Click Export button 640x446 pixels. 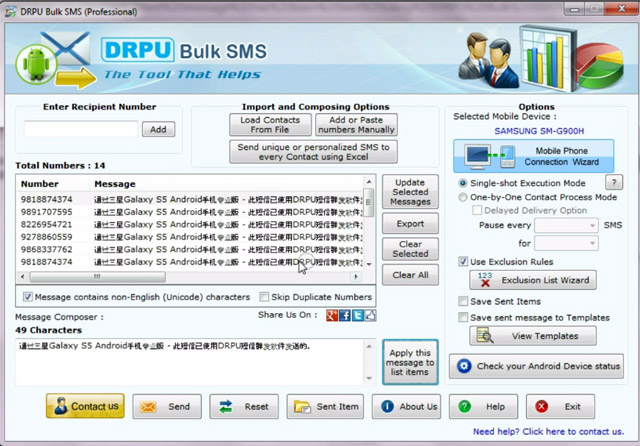click(x=410, y=224)
